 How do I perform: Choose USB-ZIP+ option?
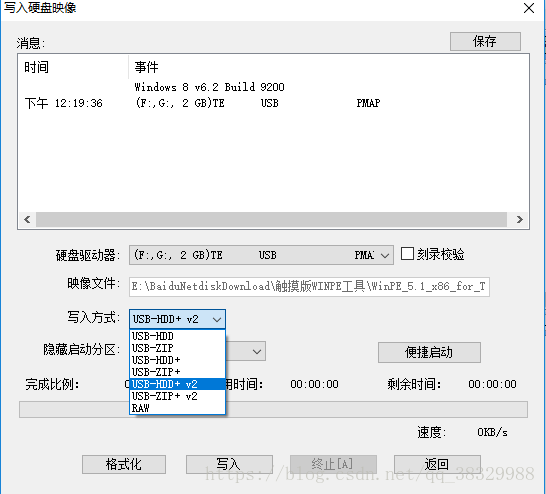tap(177, 372)
